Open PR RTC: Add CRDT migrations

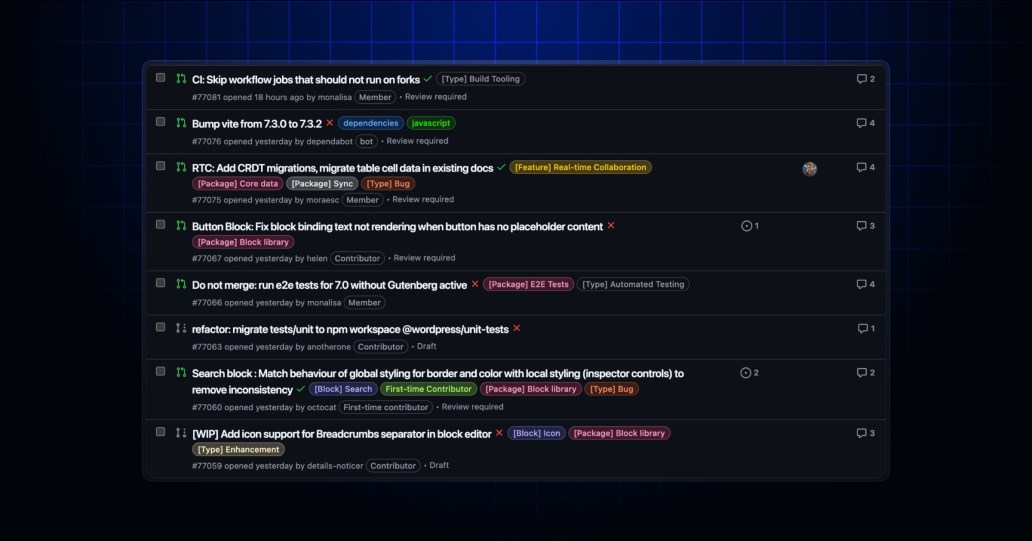[x=342, y=168]
